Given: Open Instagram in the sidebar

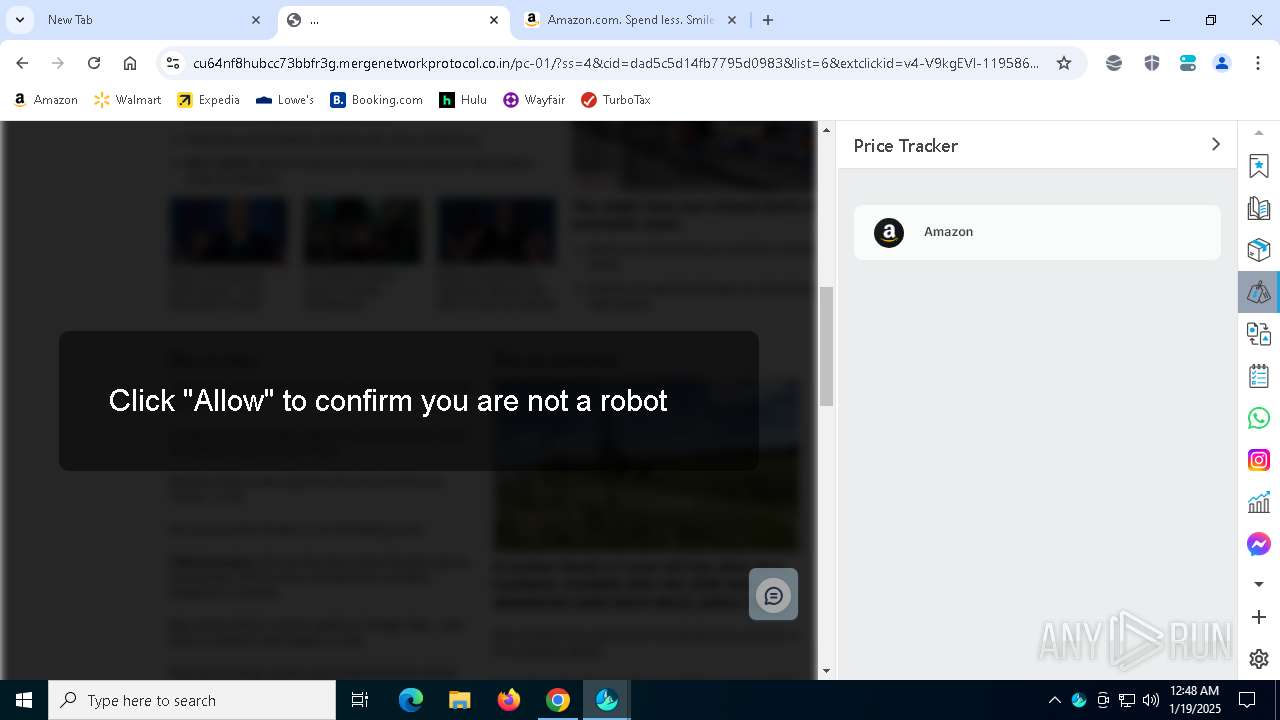Looking at the screenshot, I should coord(1259,460).
